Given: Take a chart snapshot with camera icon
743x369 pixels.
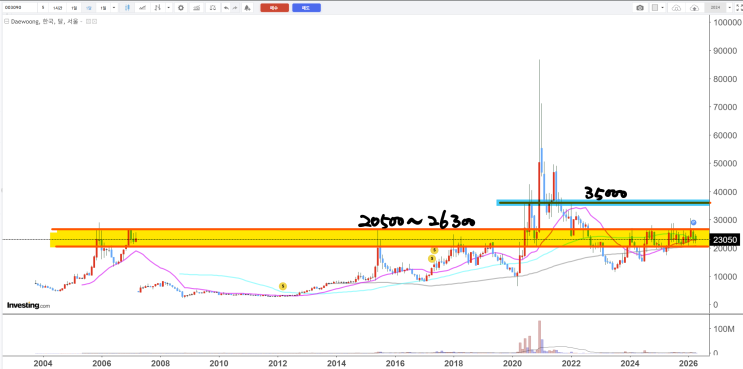Looking at the screenshot, I should (640, 8).
